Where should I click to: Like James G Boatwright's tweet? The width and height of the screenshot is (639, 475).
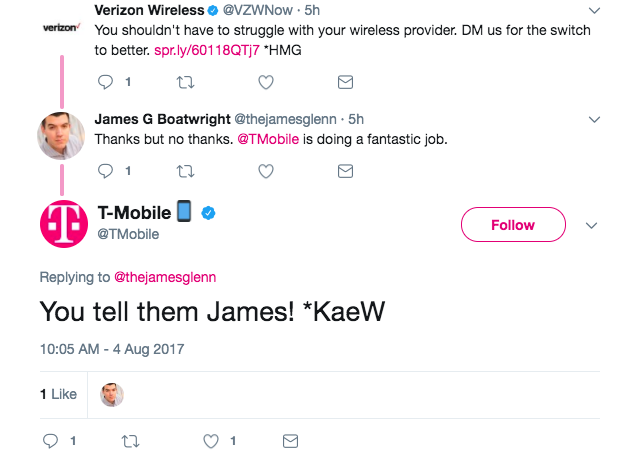[266, 172]
